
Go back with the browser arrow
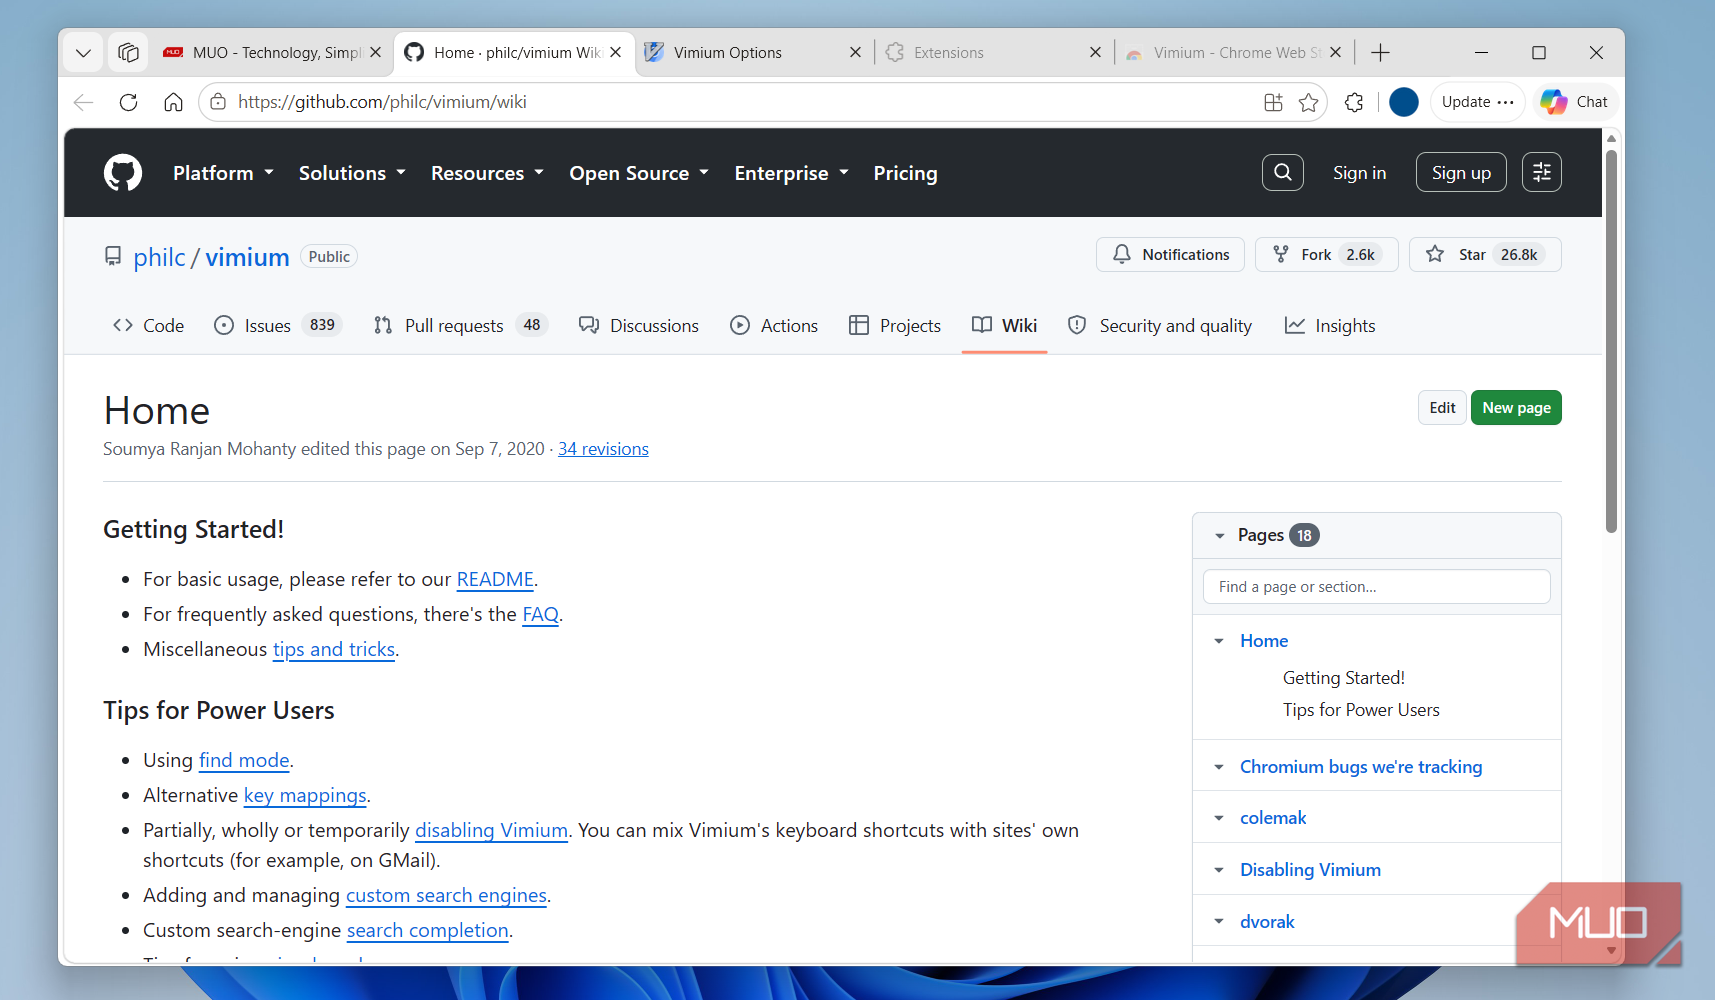tap(84, 102)
